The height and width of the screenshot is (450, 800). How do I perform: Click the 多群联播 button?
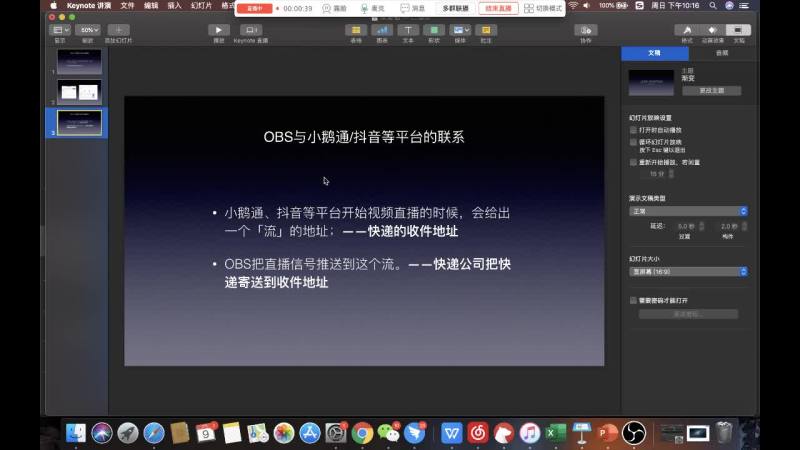pos(455,9)
